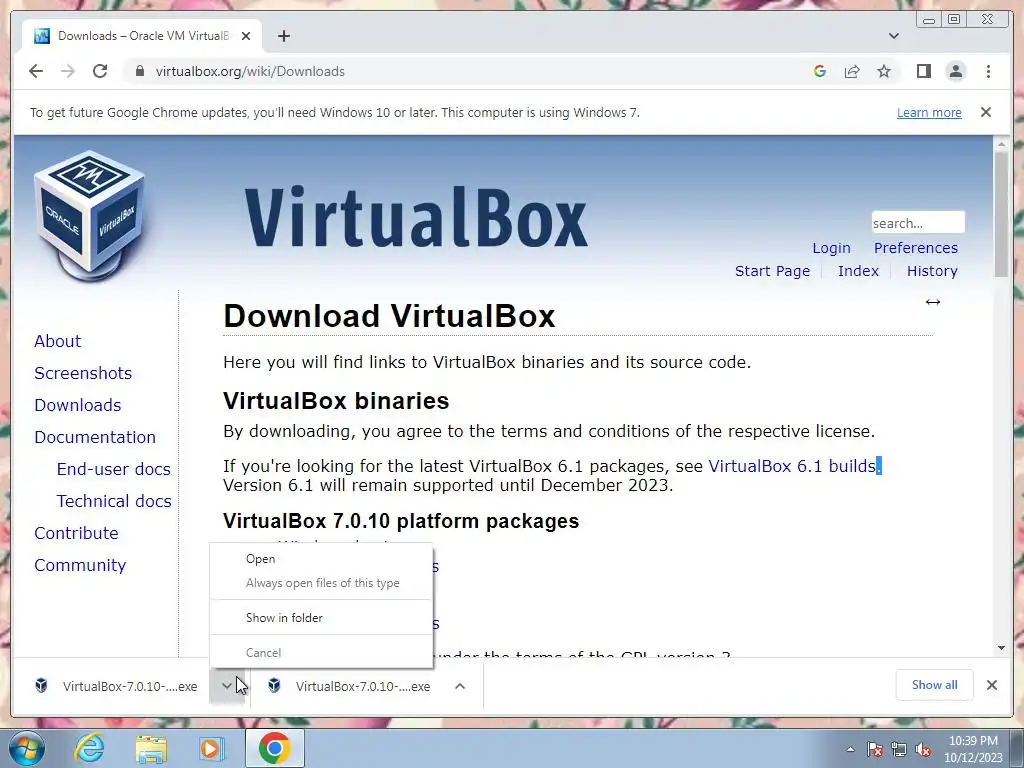Reload the page with the refresh icon

coord(100,71)
